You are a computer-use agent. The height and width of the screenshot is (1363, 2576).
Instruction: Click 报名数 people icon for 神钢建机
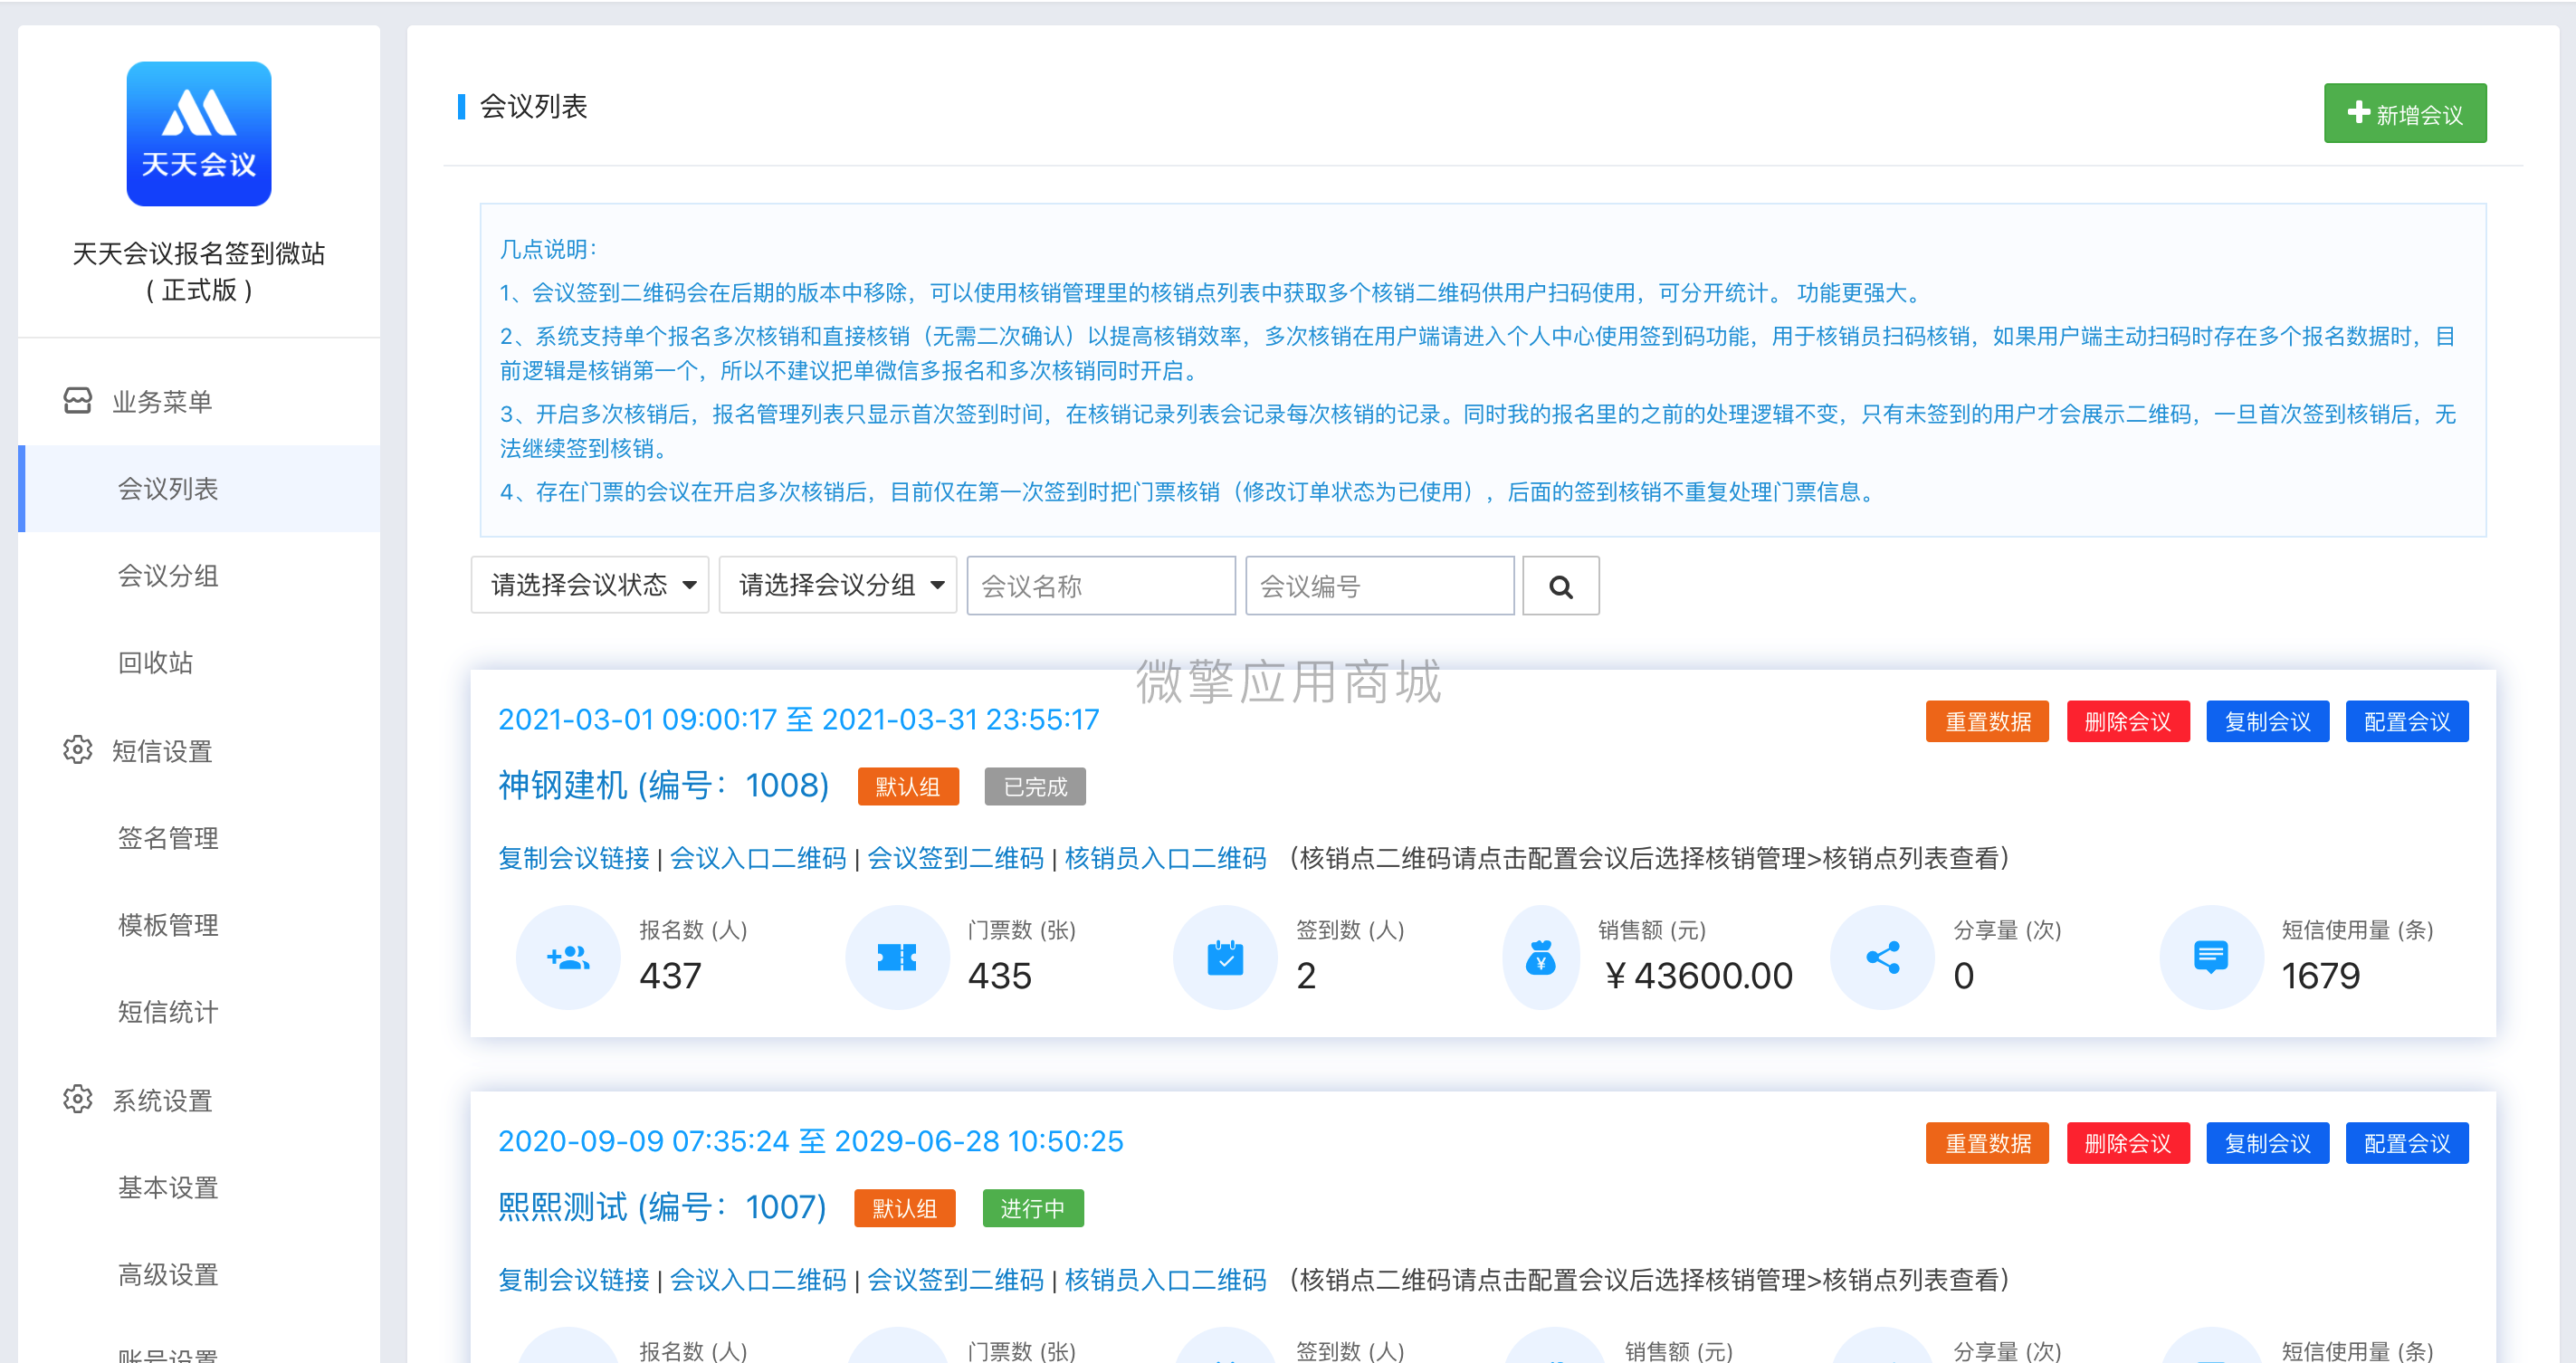point(568,957)
